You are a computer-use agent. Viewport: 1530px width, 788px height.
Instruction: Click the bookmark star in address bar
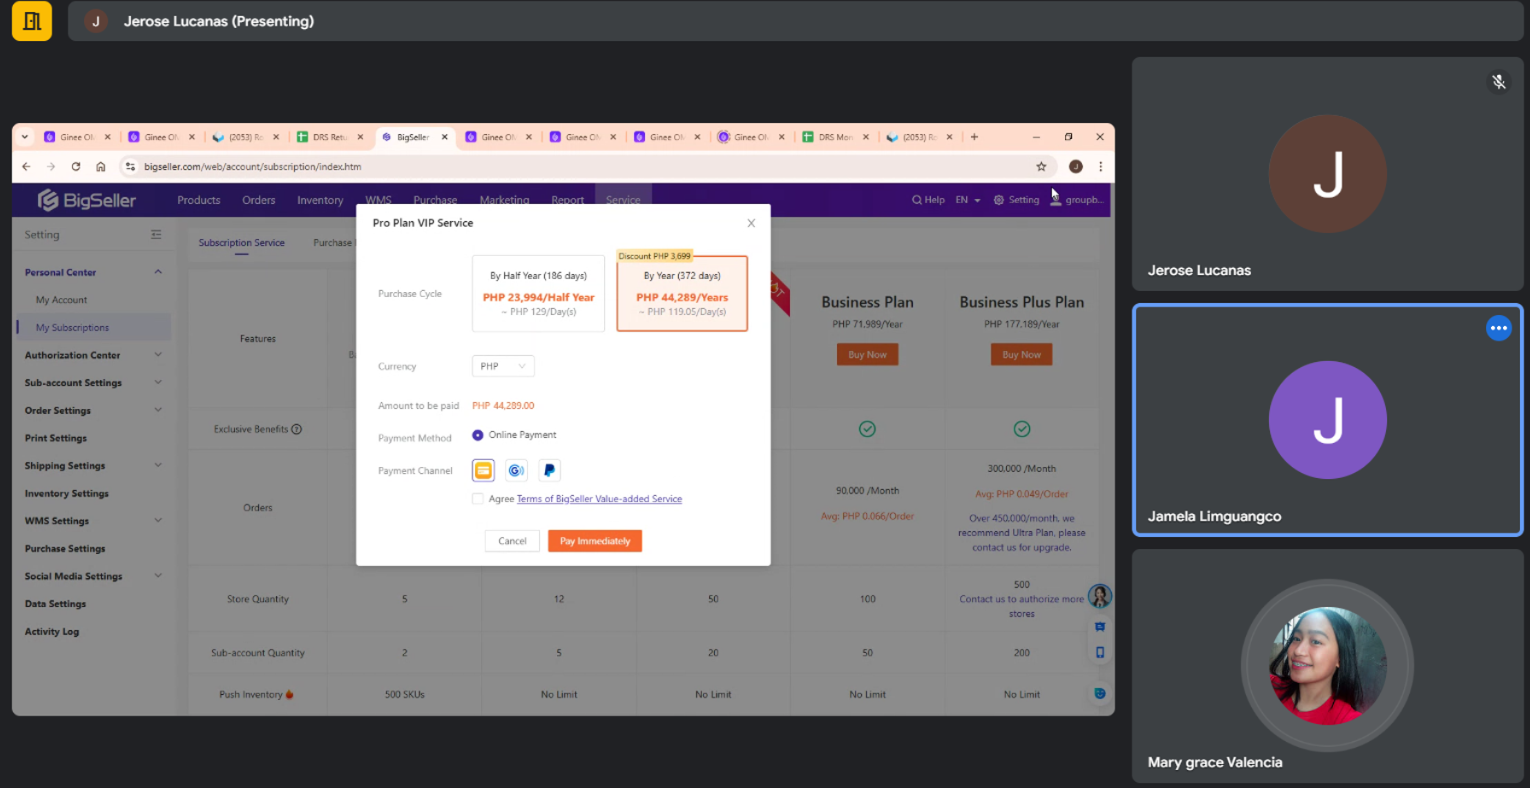tap(1041, 167)
